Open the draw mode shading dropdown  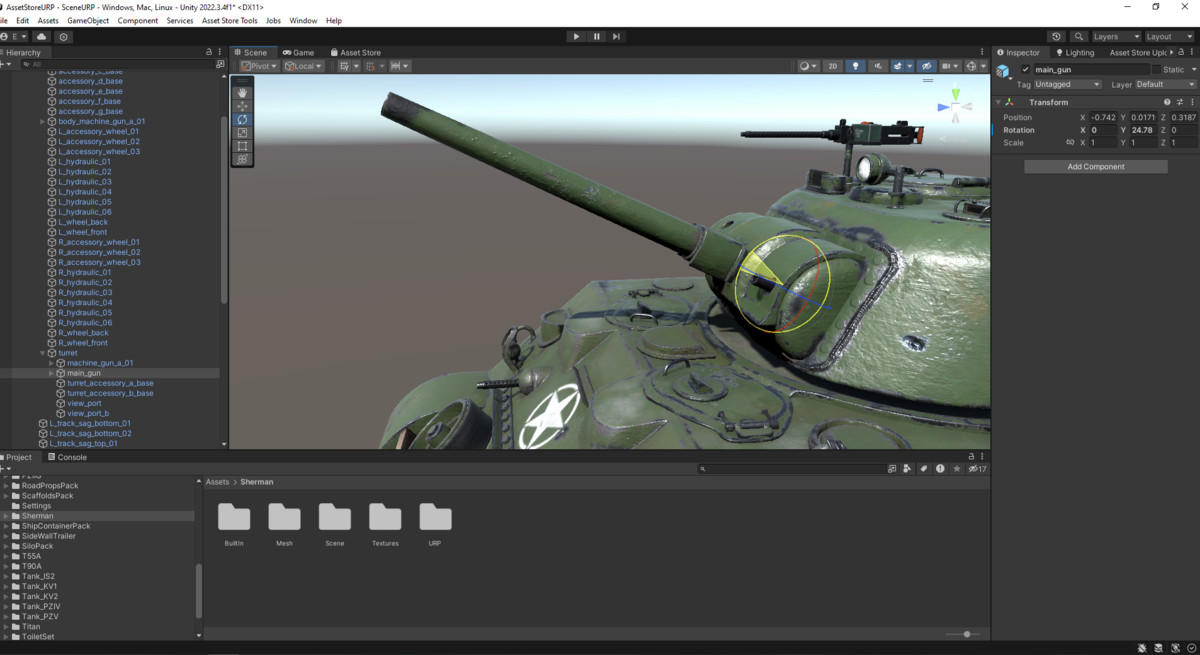pos(809,66)
